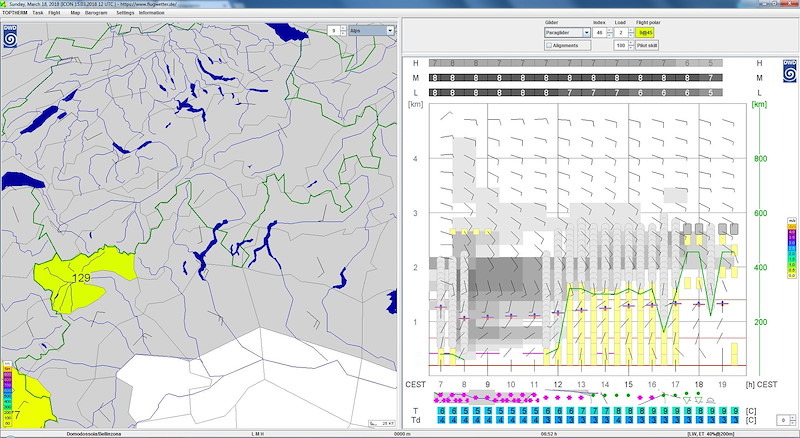Screen dimensions: 800x438
Task: Open the Task menu
Action: [38, 13]
